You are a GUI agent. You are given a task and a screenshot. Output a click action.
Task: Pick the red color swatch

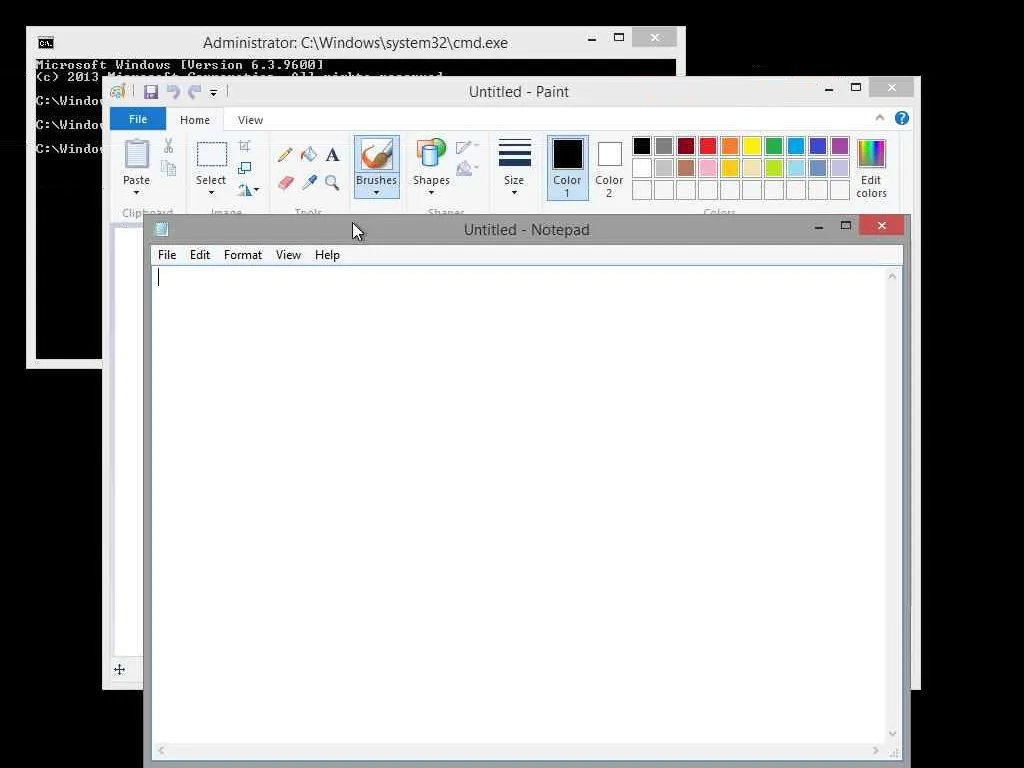click(708, 146)
